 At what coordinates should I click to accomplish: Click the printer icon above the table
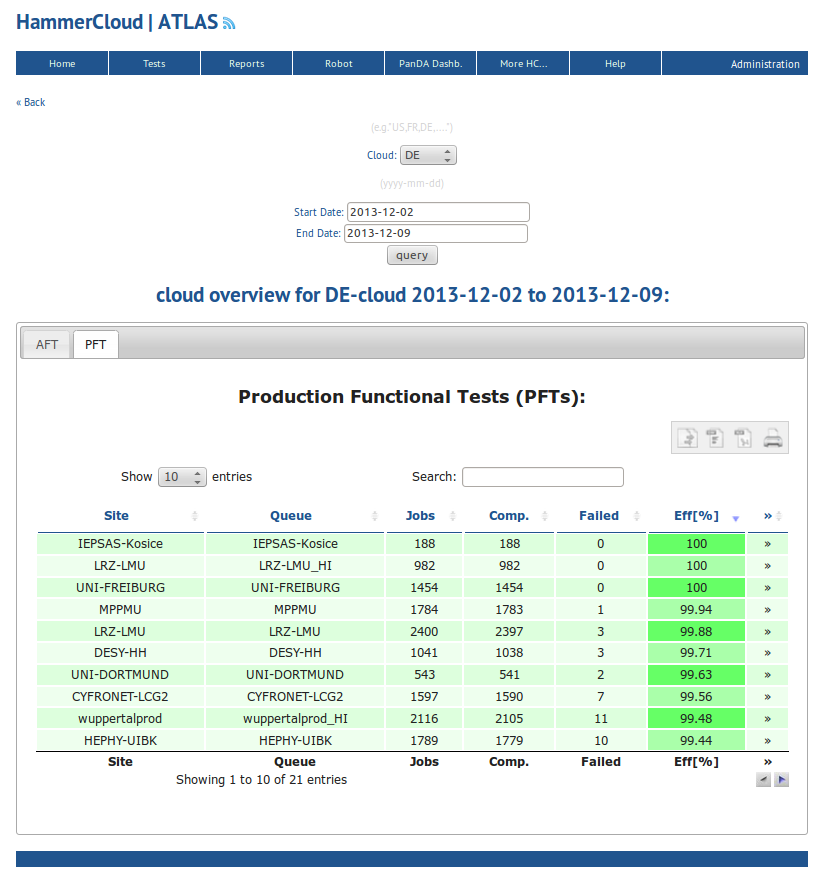(x=772, y=438)
